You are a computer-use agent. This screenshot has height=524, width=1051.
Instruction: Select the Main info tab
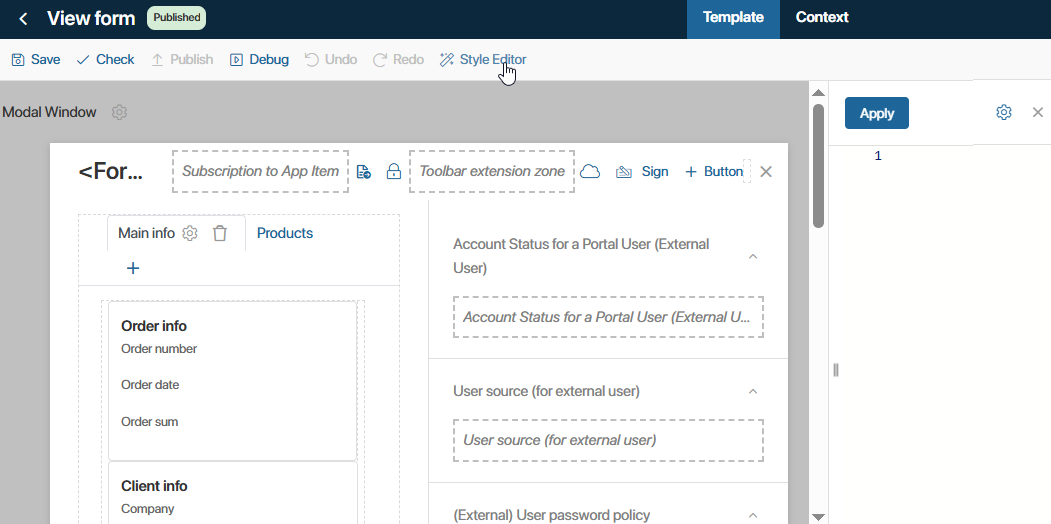coord(146,233)
